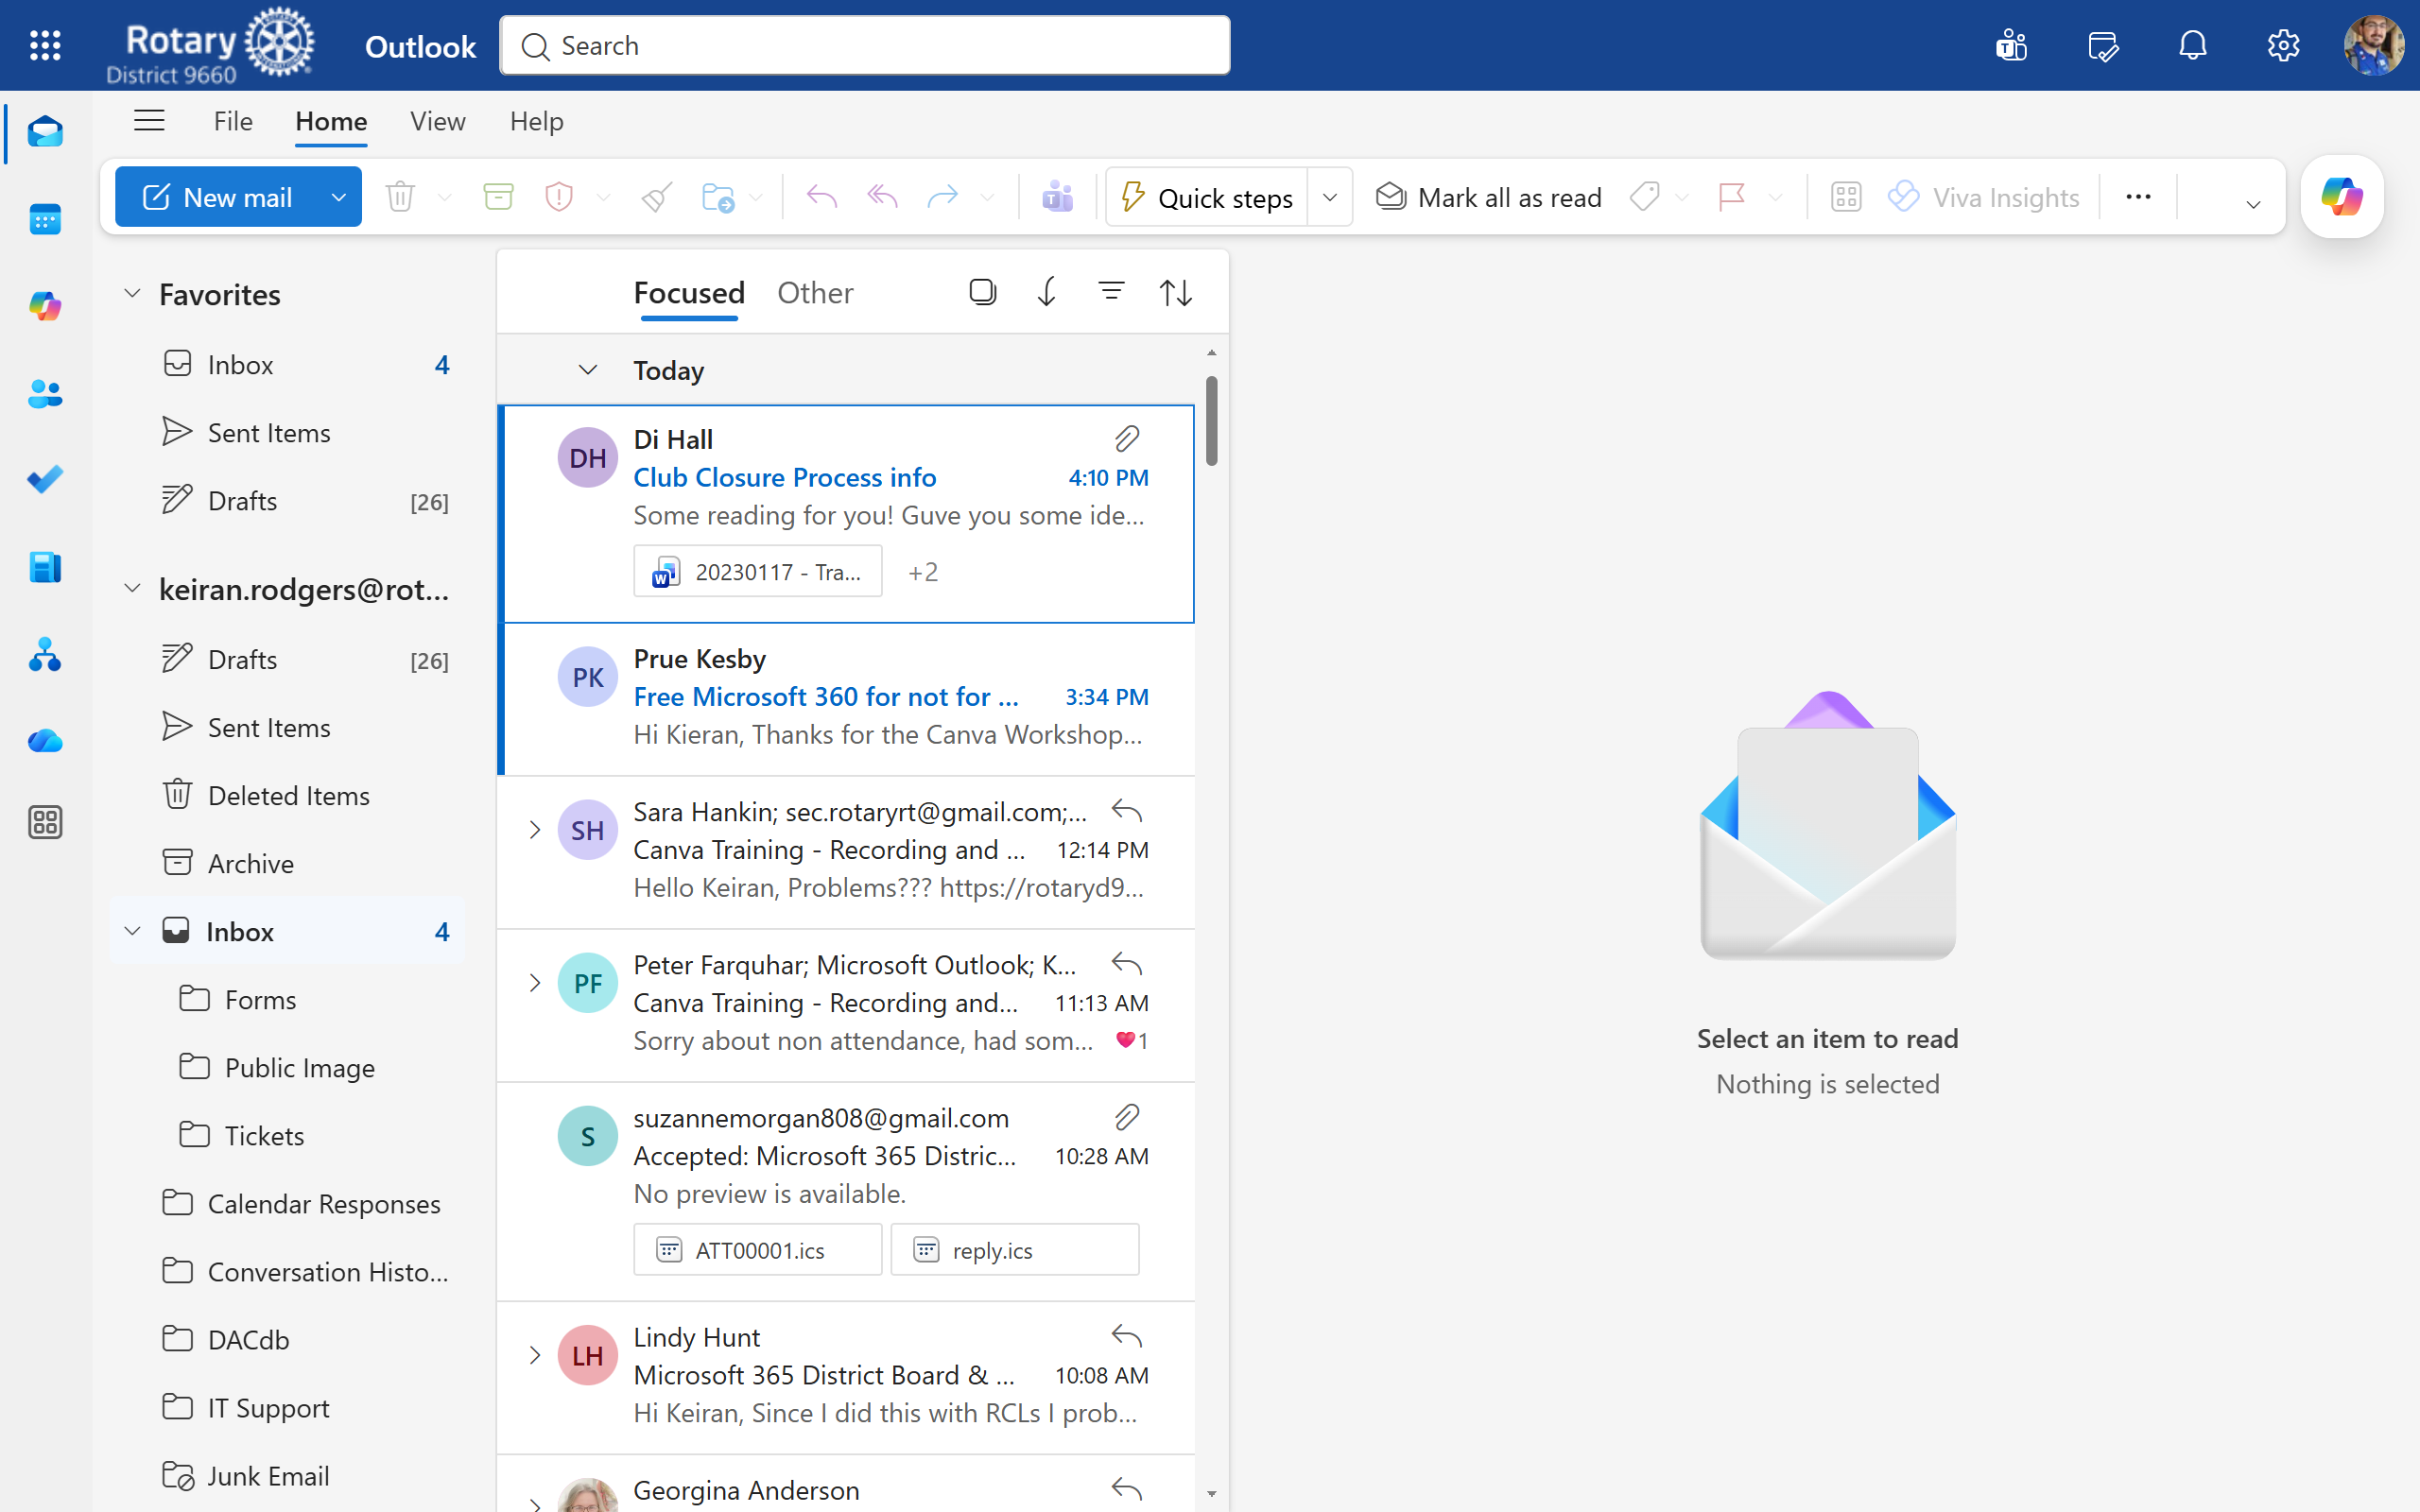Open the reply.ics attachment
The width and height of the screenshot is (2420, 1512).
tap(1015, 1250)
